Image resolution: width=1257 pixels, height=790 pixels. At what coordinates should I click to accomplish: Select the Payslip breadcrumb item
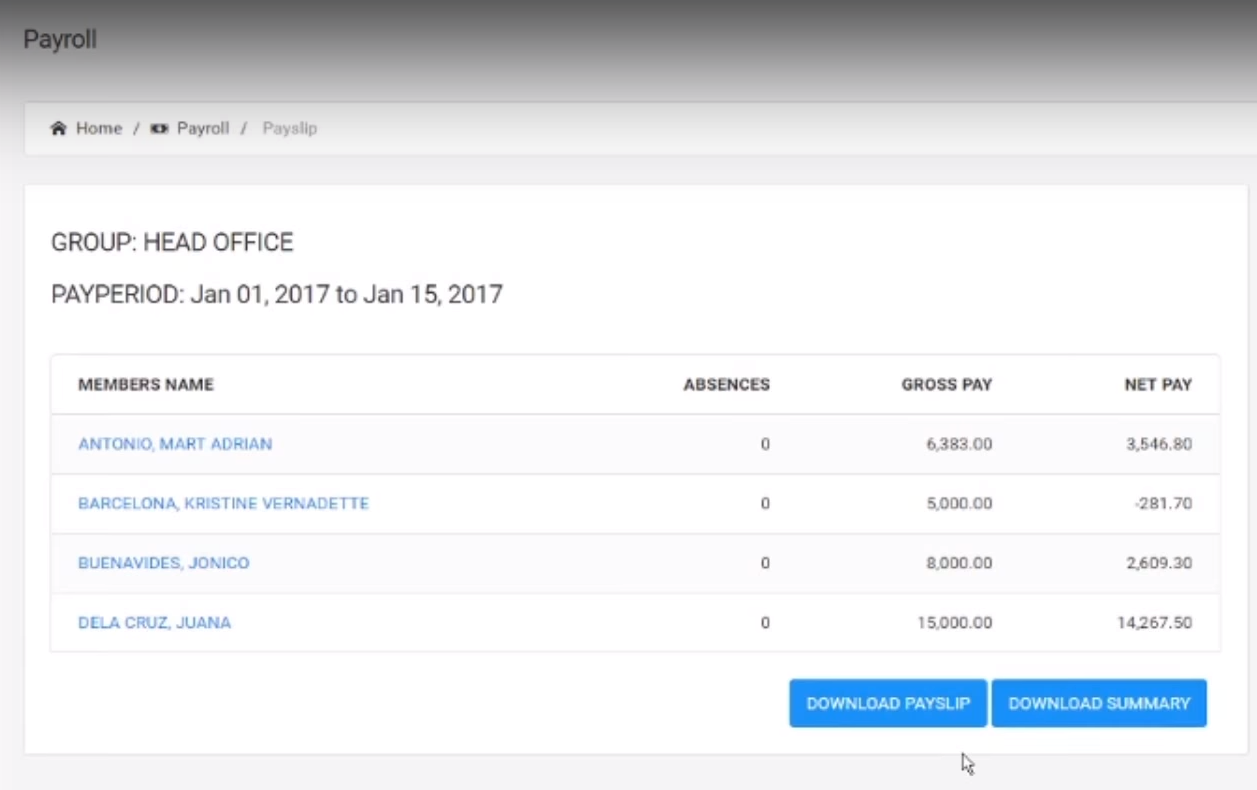289,129
